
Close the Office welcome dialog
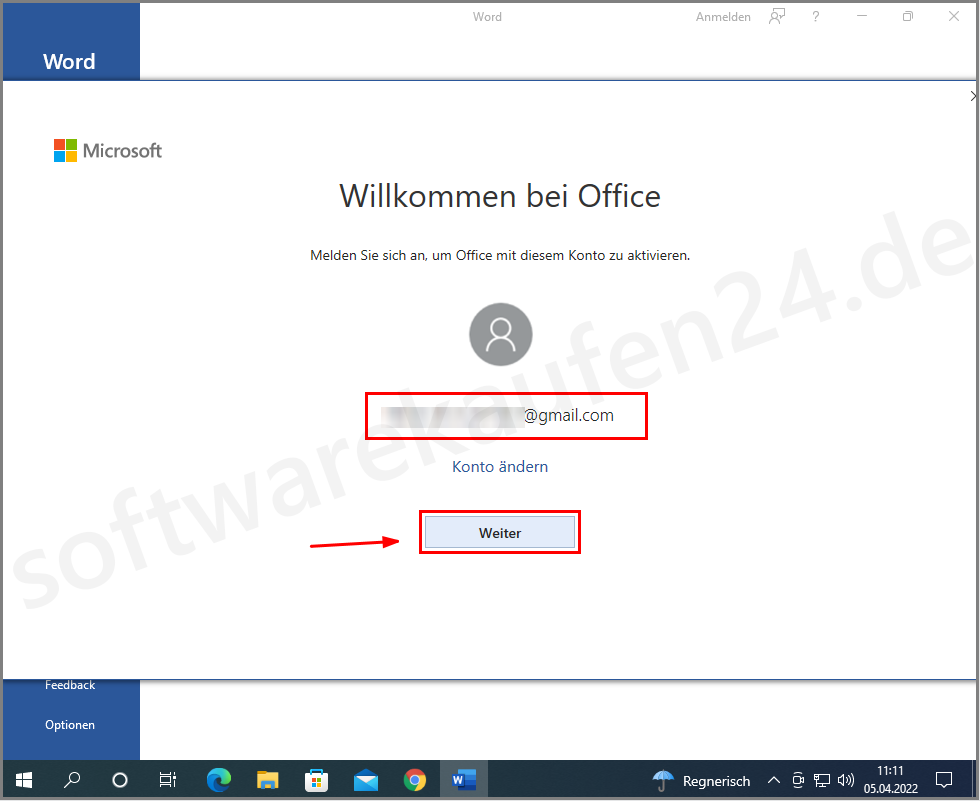pyautogui.click(x=972, y=96)
